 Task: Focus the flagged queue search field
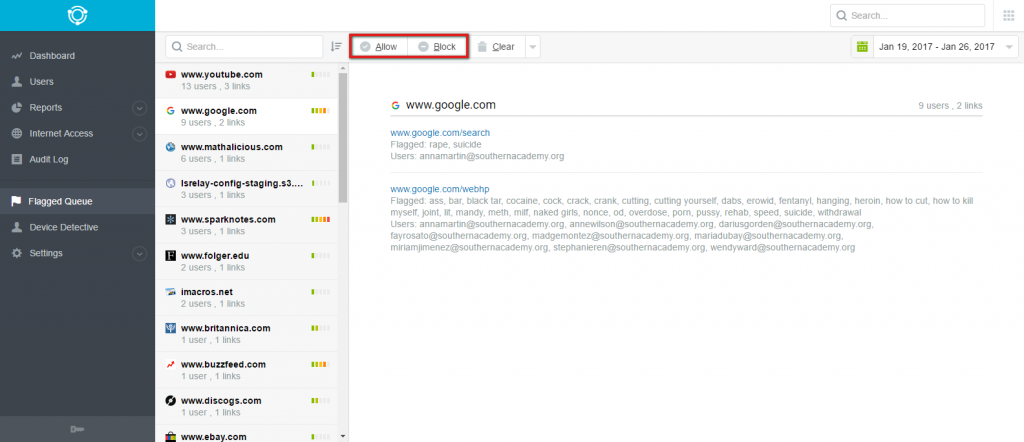click(x=244, y=47)
